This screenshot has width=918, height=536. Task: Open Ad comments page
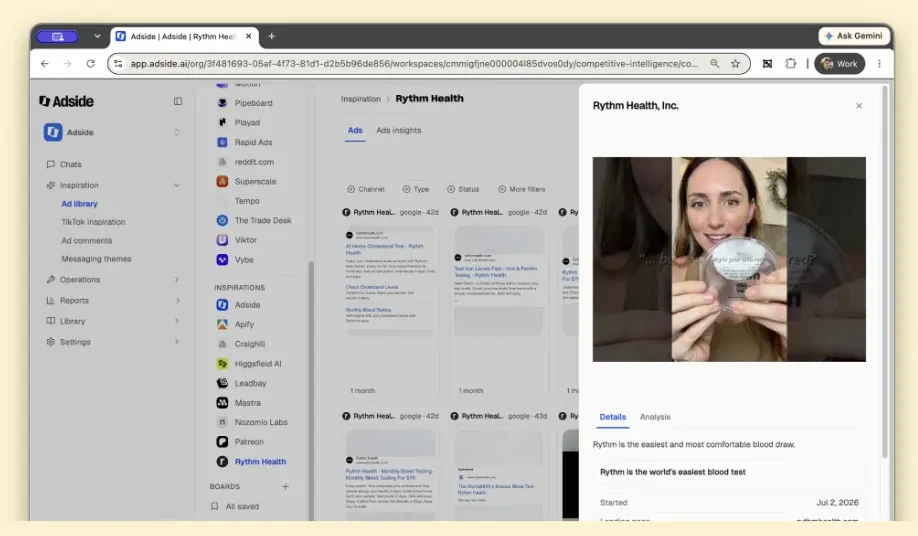(x=87, y=240)
